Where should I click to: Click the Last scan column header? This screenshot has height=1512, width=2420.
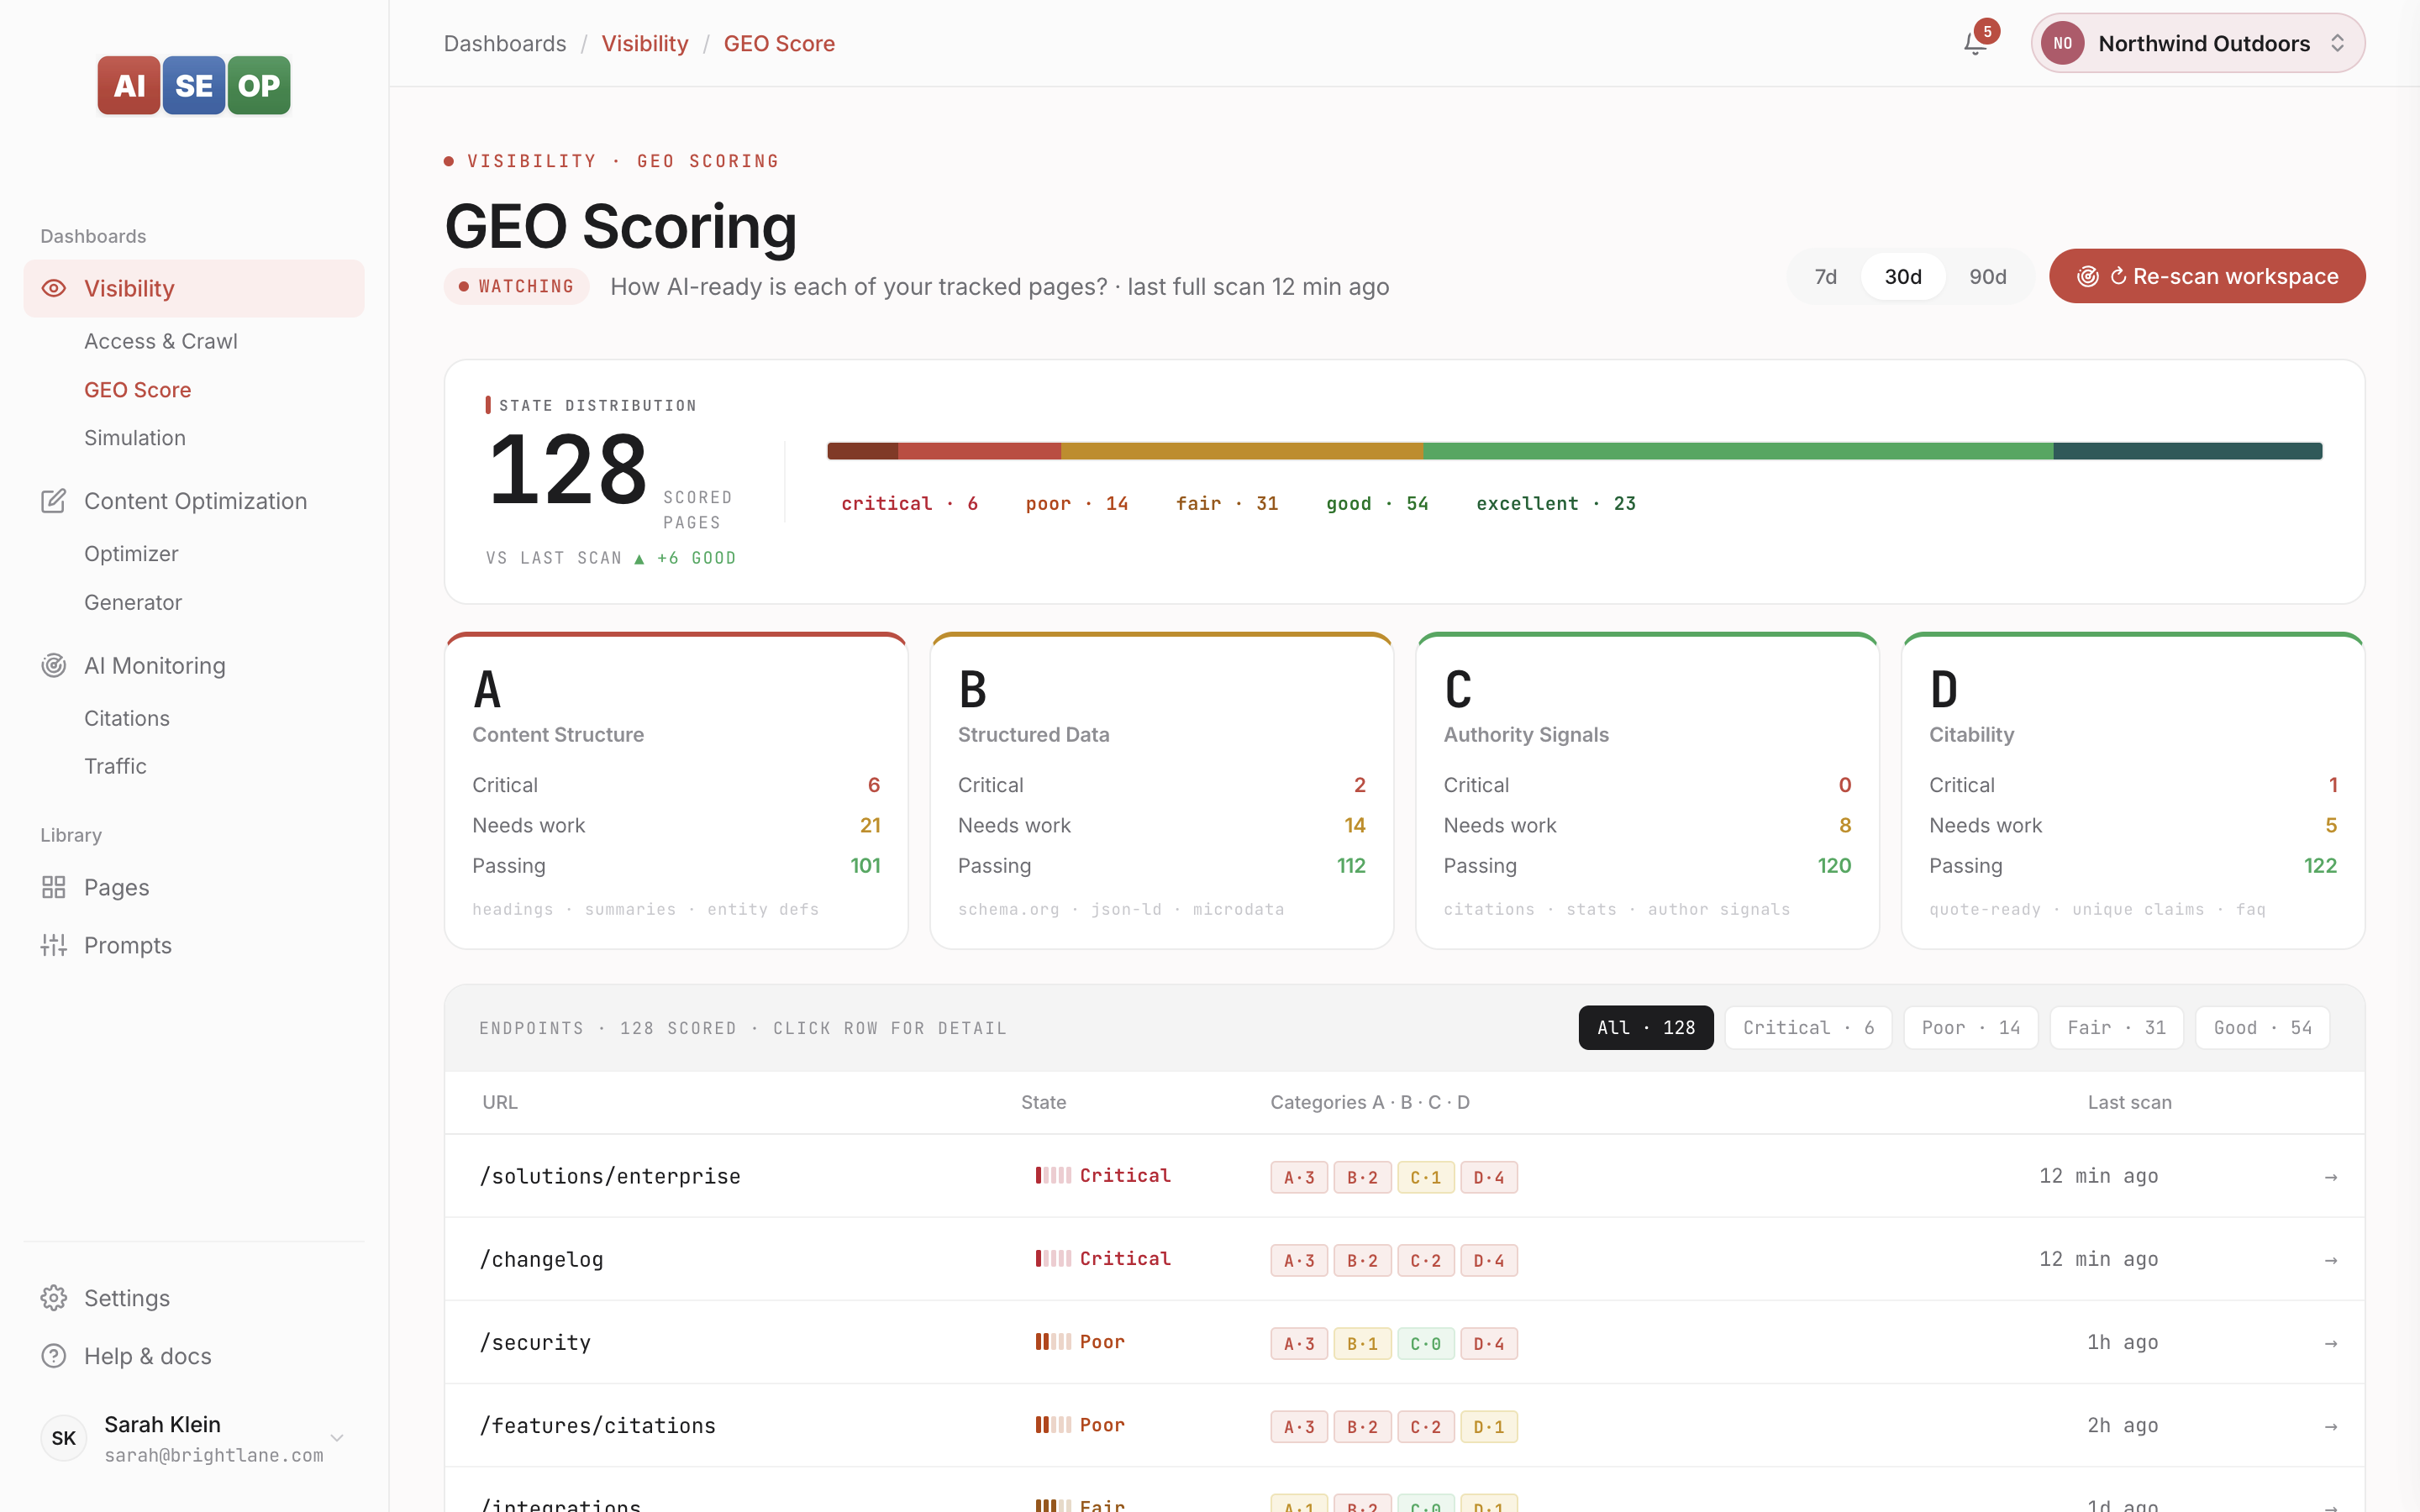pos(2129,1102)
